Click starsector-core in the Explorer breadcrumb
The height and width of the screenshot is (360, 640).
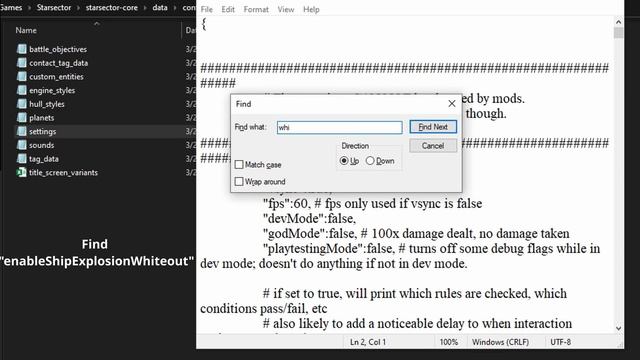pyautogui.click(x=111, y=8)
